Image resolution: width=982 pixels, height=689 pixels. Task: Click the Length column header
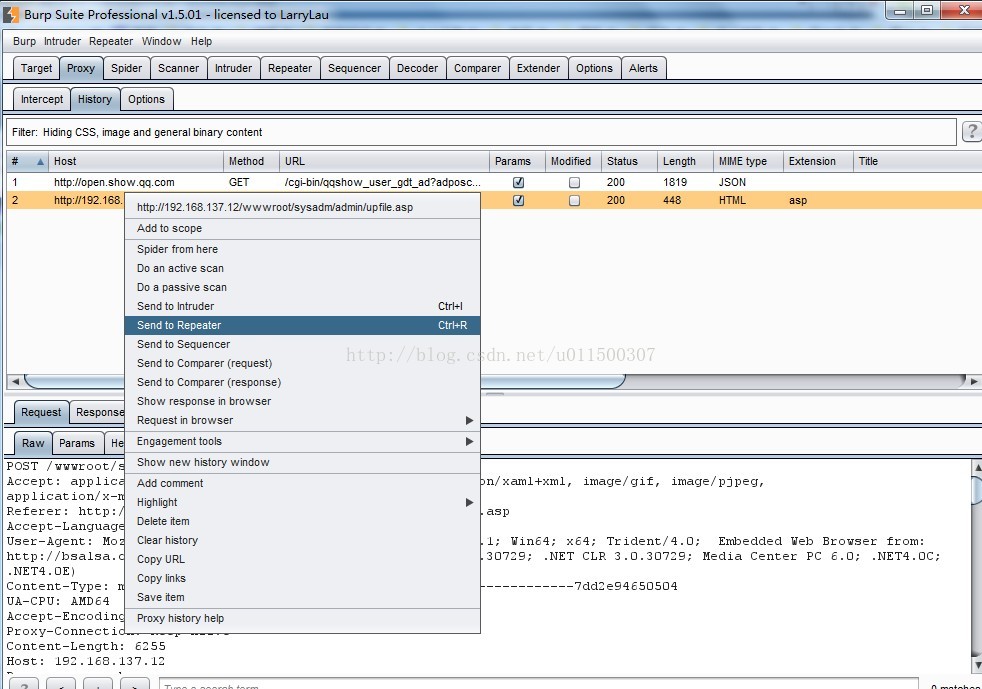pos(685,162)
